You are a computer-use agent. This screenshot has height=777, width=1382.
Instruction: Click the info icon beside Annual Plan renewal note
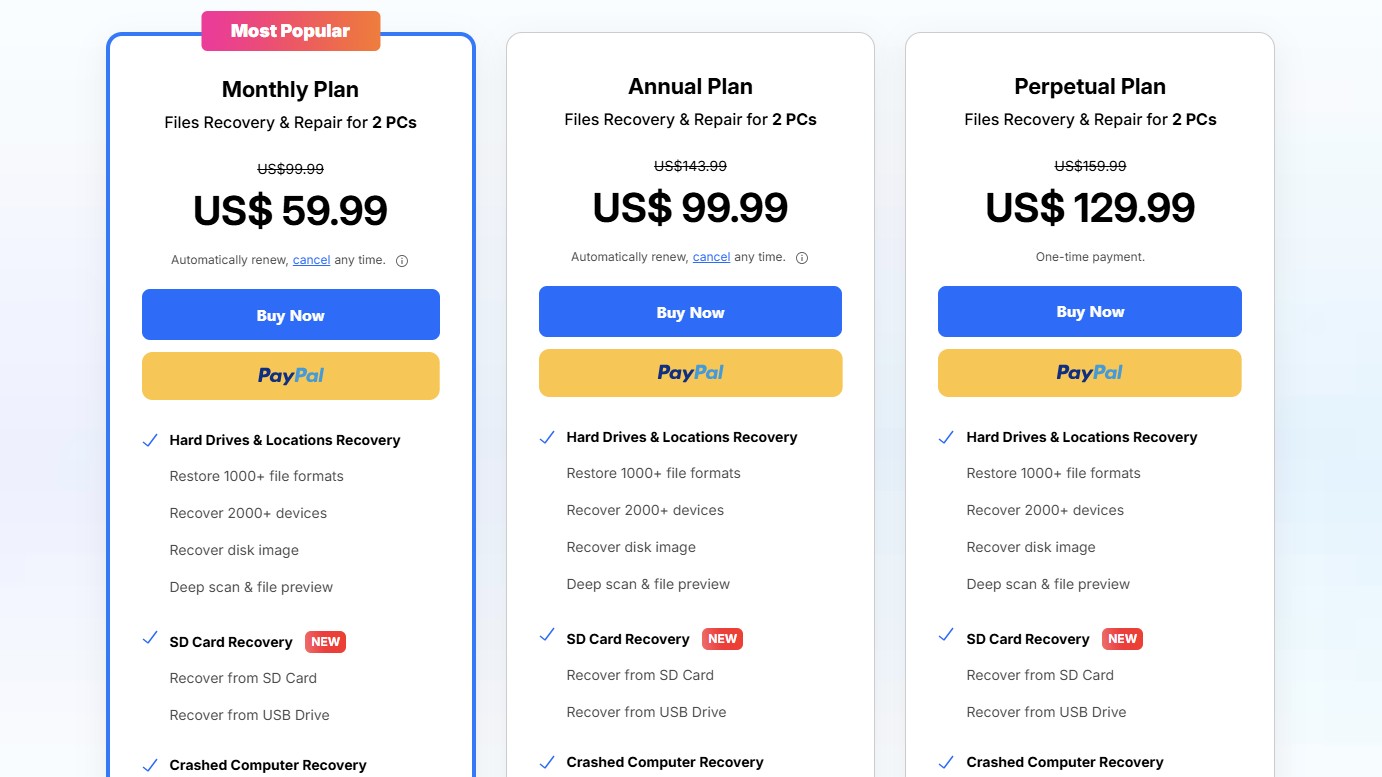[x=801, y=257]
